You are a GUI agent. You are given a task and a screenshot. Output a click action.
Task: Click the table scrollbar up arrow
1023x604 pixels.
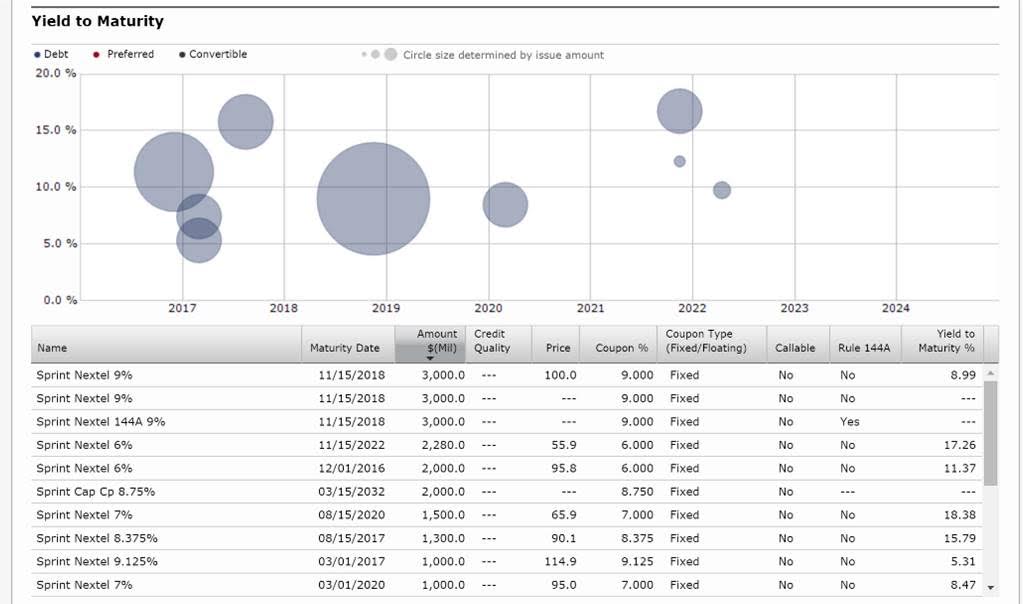991,373
